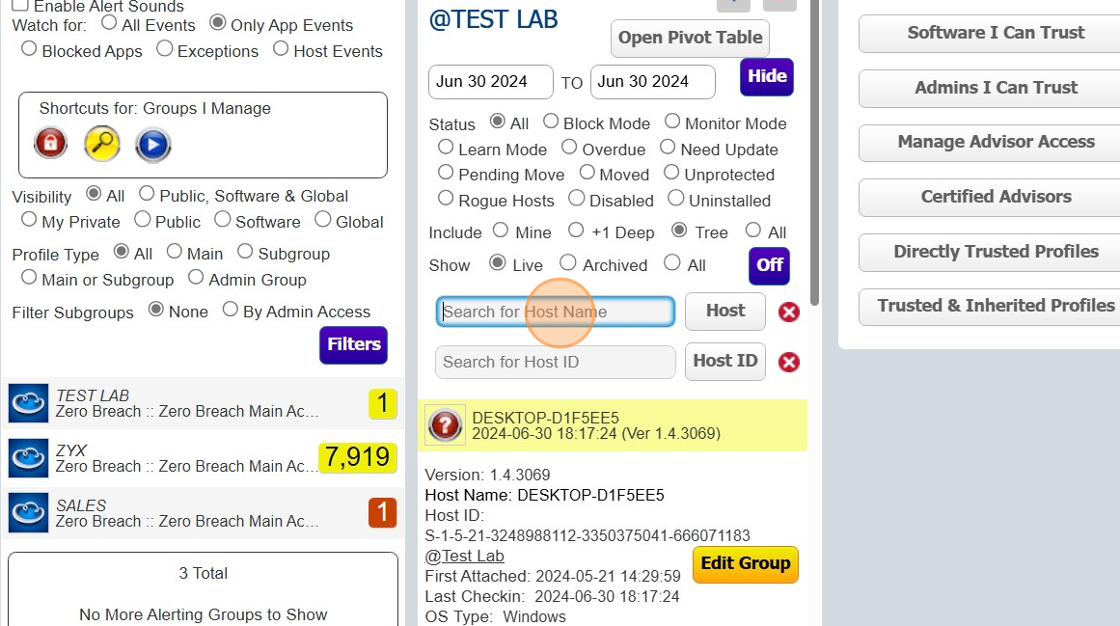Click the blue play shortcut icon

click(x=153, y=144)
